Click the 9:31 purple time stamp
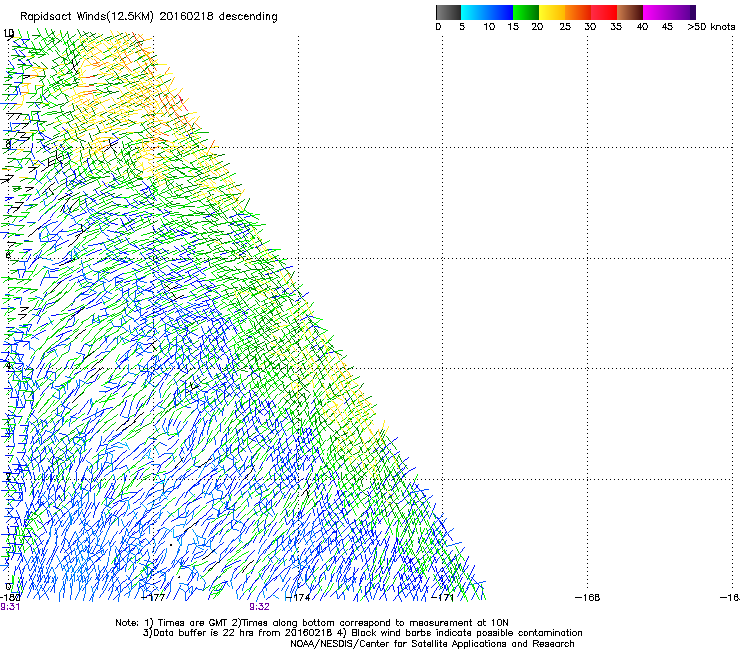 click(x=10, y=607)
